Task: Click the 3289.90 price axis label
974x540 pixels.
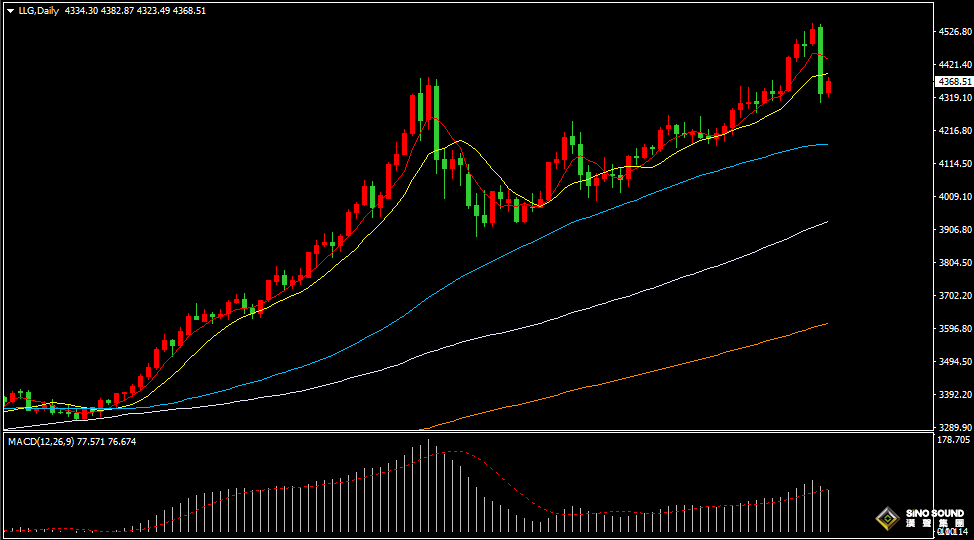Action: point(954,427)
